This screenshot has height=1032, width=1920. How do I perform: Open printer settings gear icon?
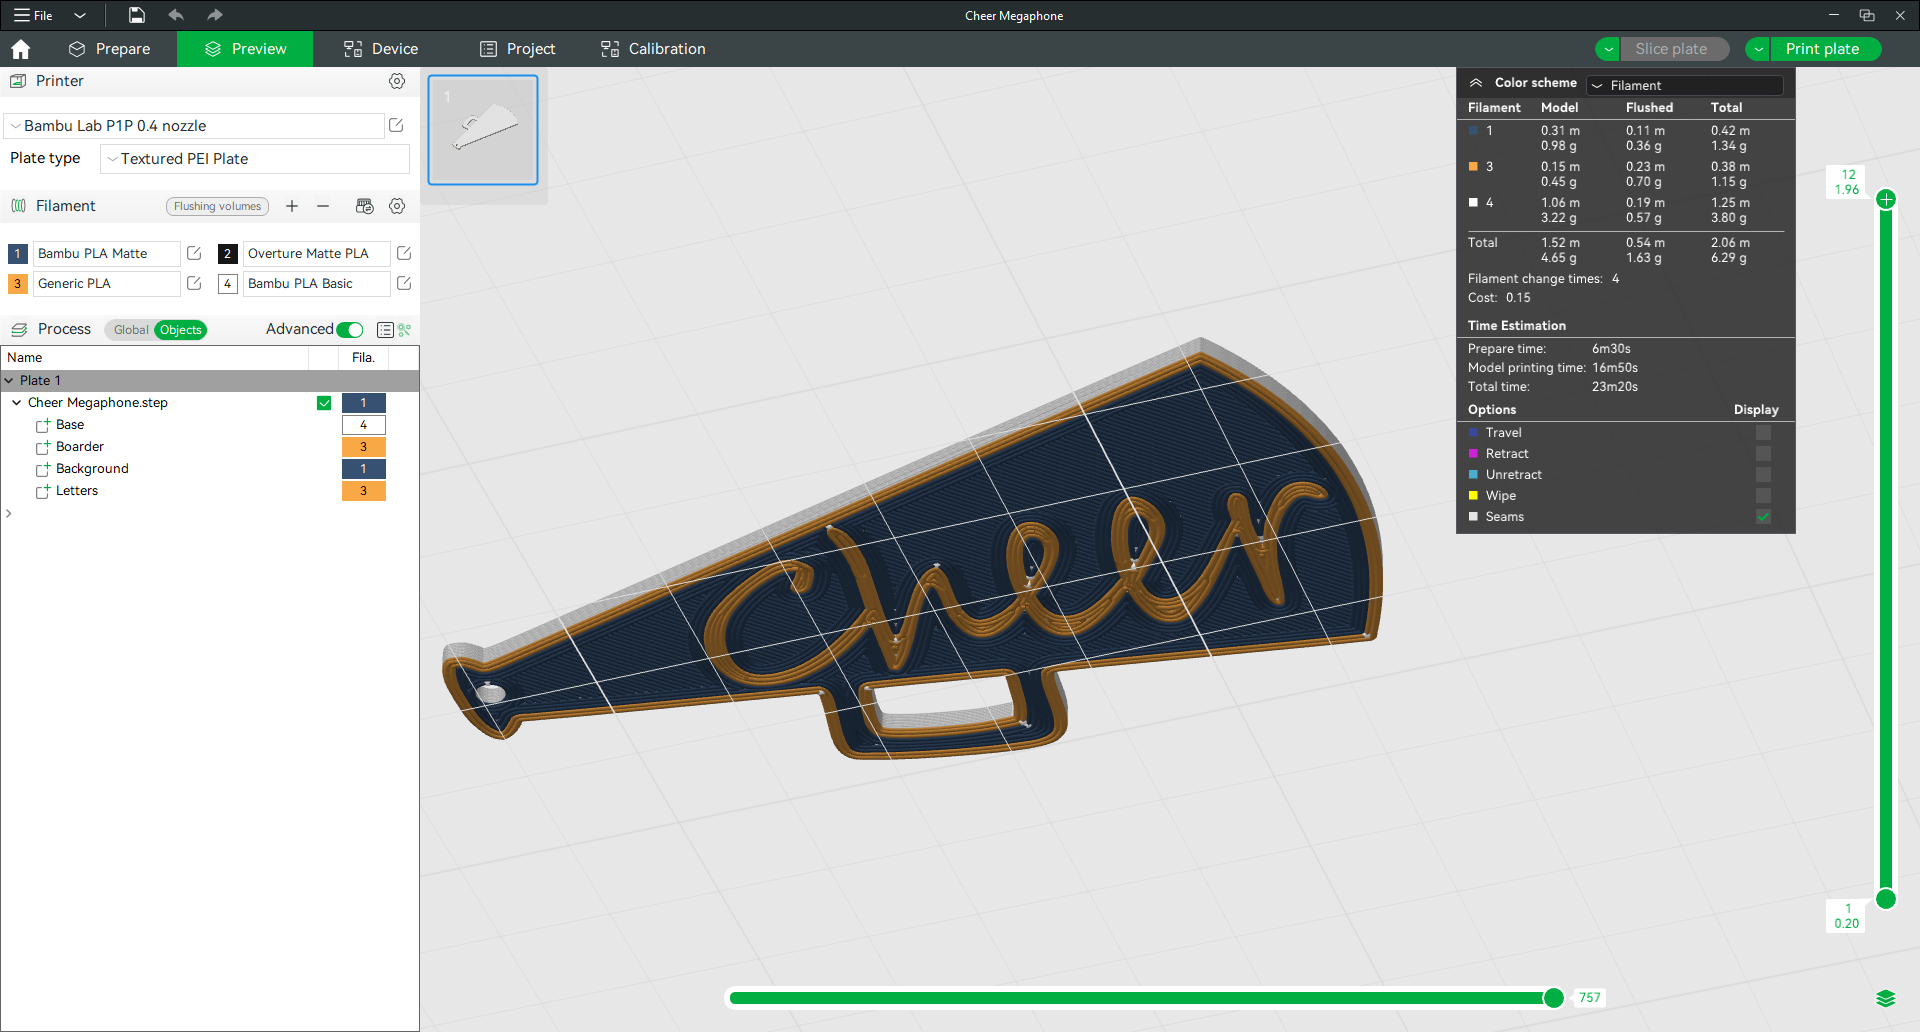click(x=397, y=81)
